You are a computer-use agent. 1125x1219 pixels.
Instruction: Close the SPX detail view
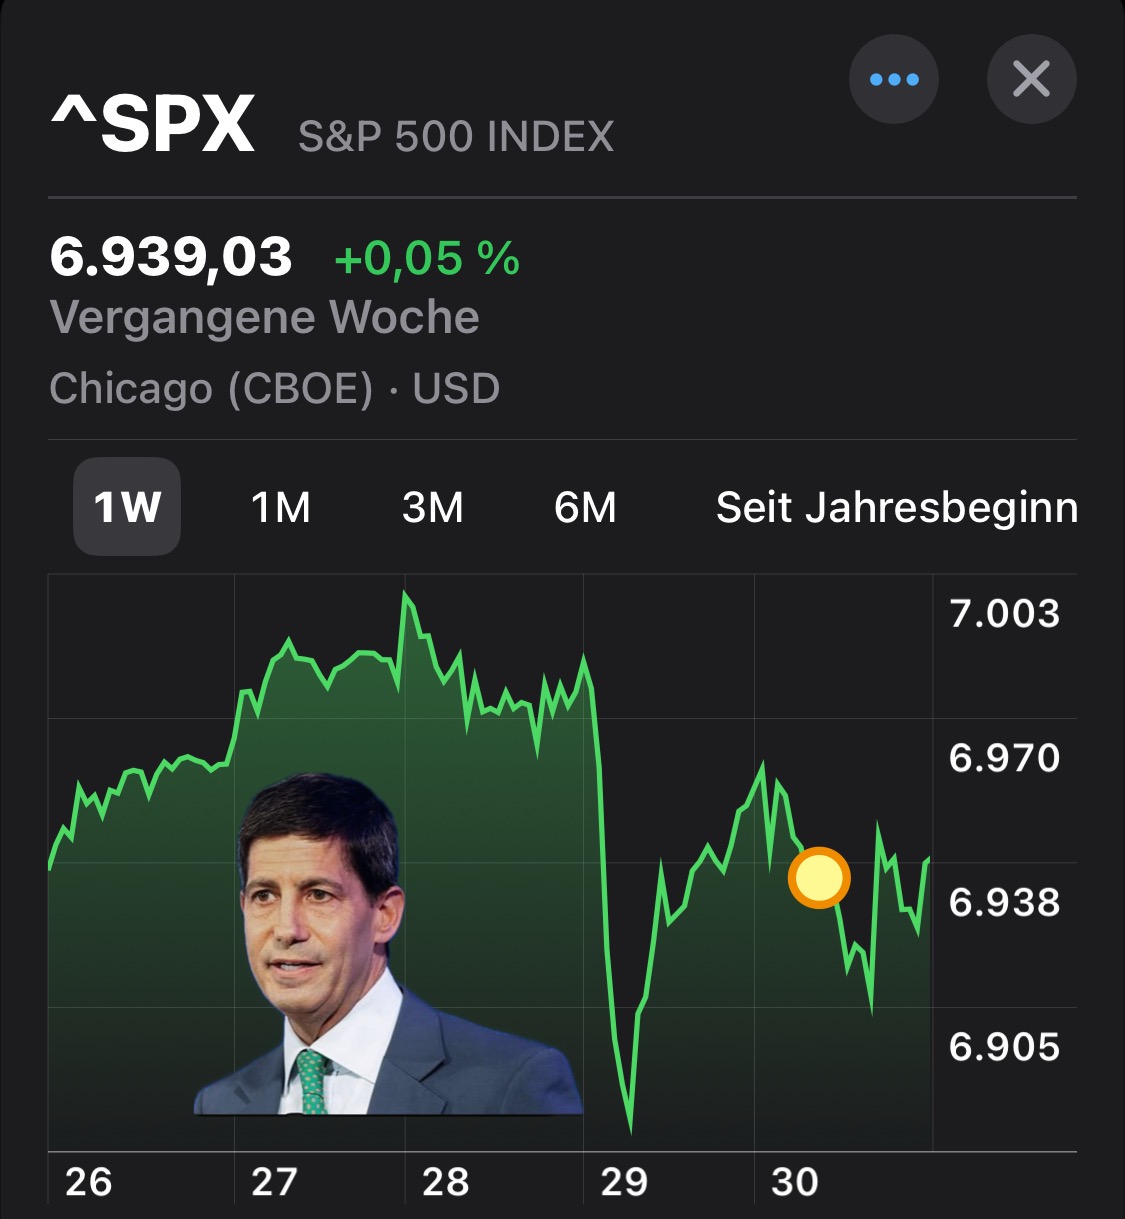pos(1031,79)
